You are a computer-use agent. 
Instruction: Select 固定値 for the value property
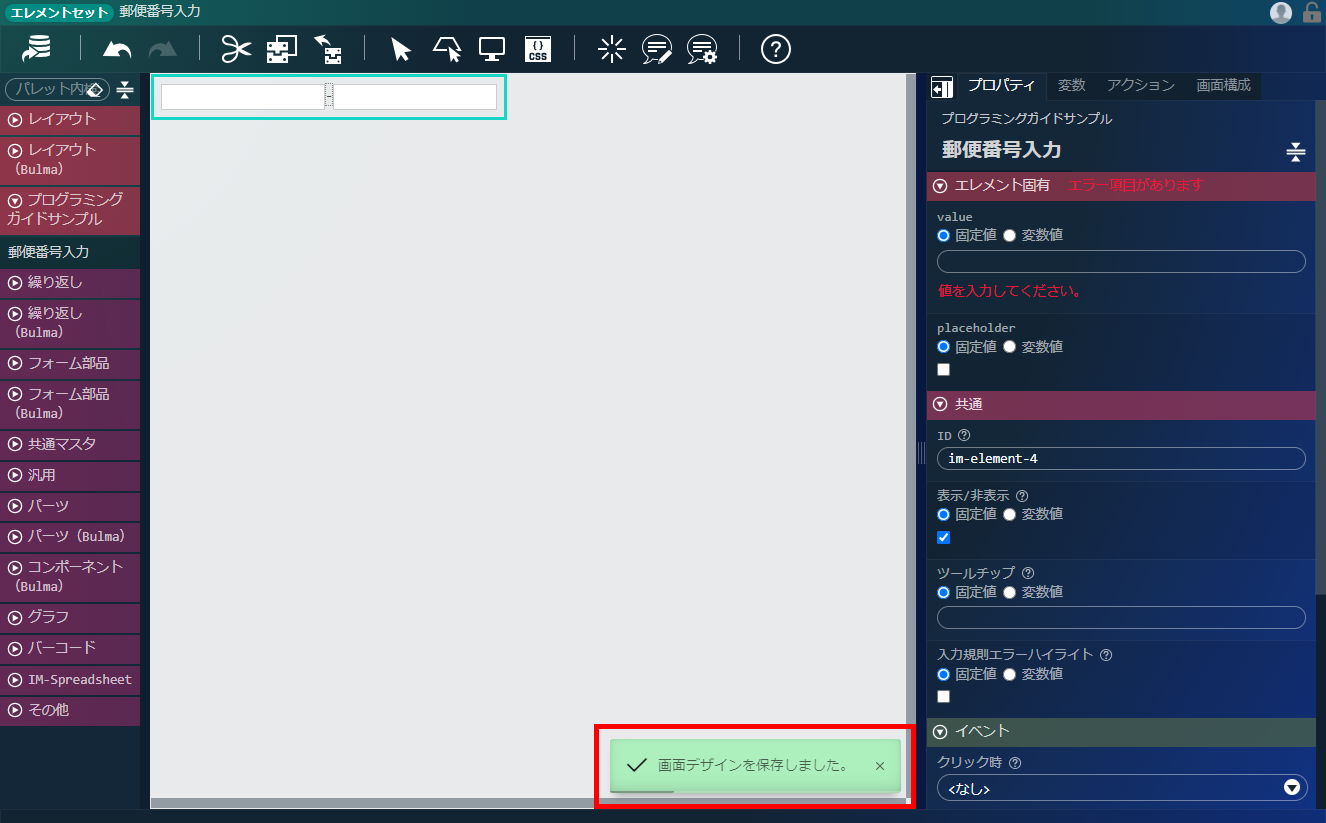[x=943, y=236]
